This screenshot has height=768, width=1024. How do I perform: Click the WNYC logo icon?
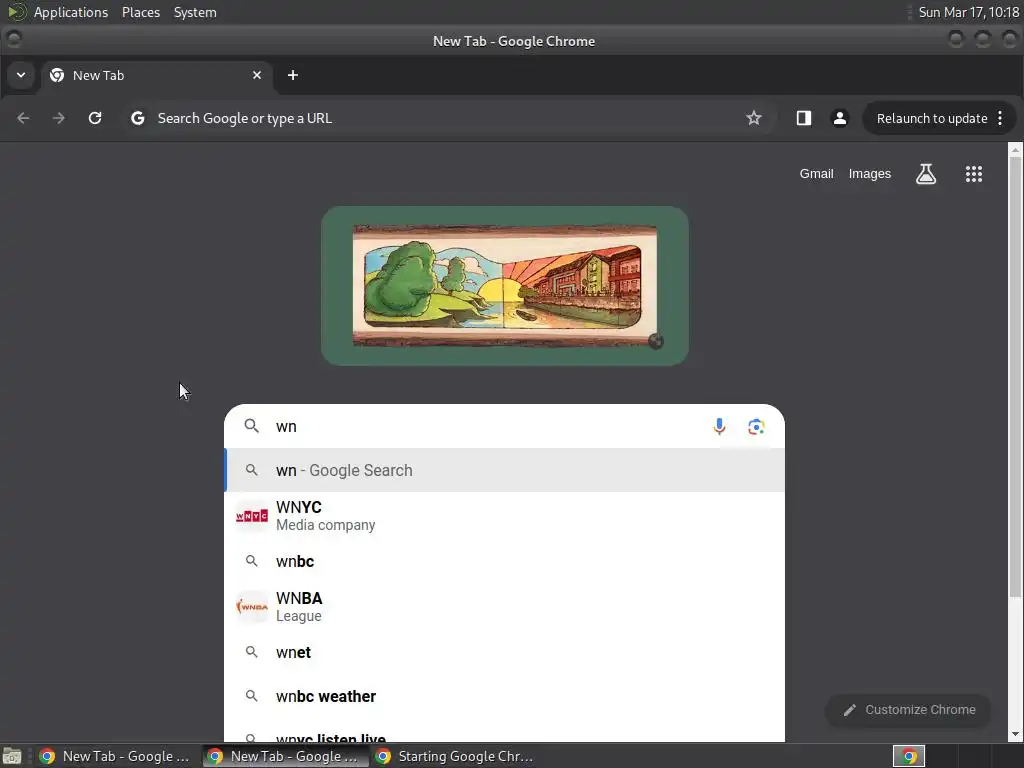pos(251,516)
